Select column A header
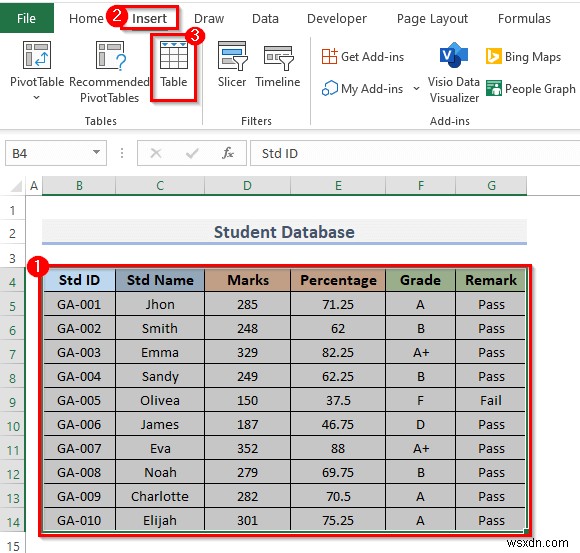Screen dimensions: 580x553 34,185
